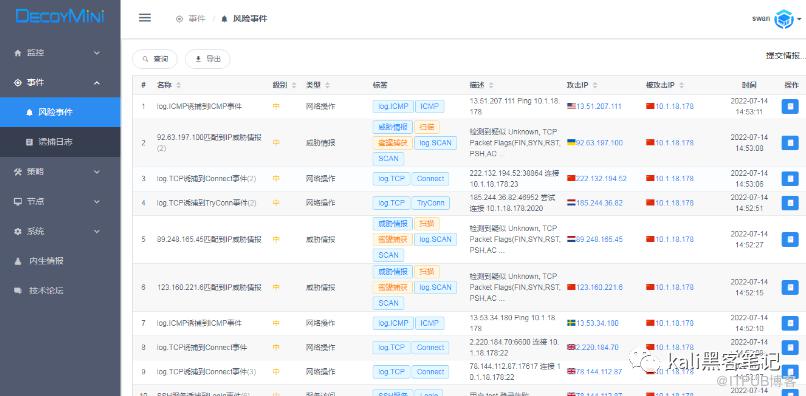This screenshot has height=396, width=806.
Task: Click the log.ICMP tag in row 1
Action: (393, 106)
